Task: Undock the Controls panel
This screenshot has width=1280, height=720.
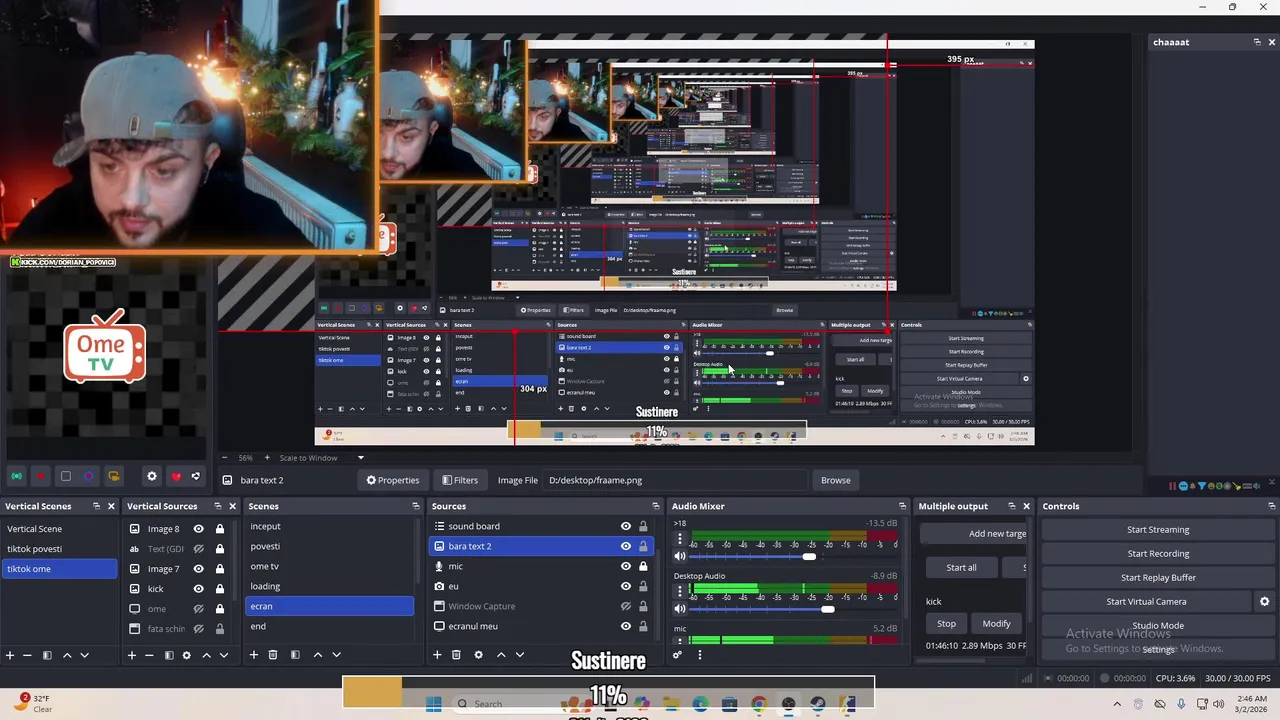Action: pos(1271,506)
